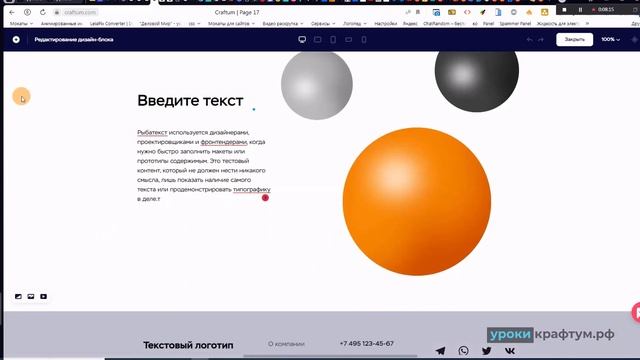This screenshot has height=360, width=640.
Task: Click the browser reload icon
Action: coord(43,12)
